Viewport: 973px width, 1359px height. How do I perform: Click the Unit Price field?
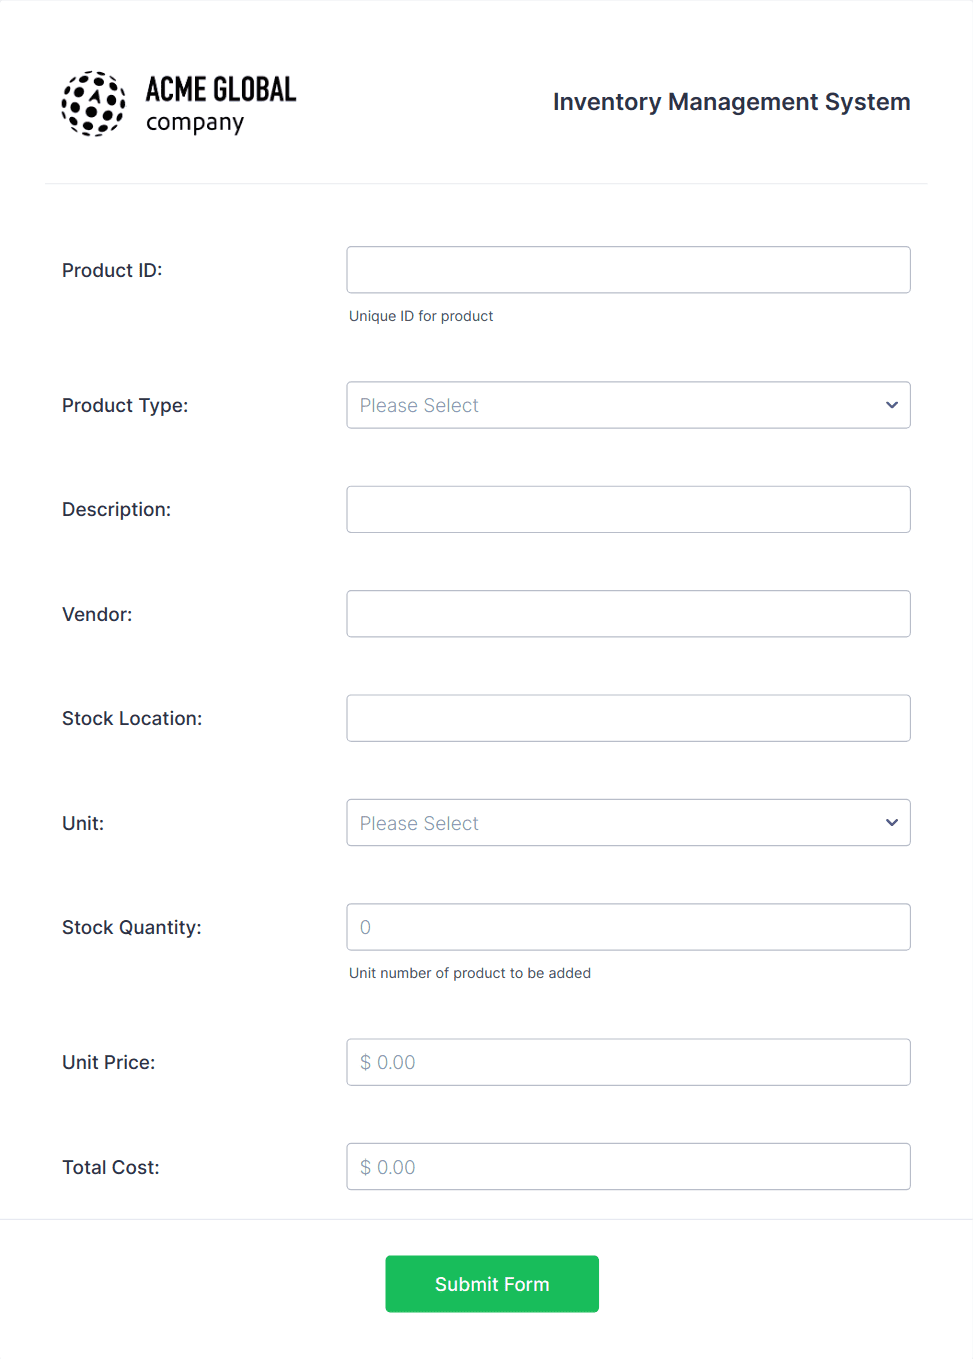(628, 1062)
